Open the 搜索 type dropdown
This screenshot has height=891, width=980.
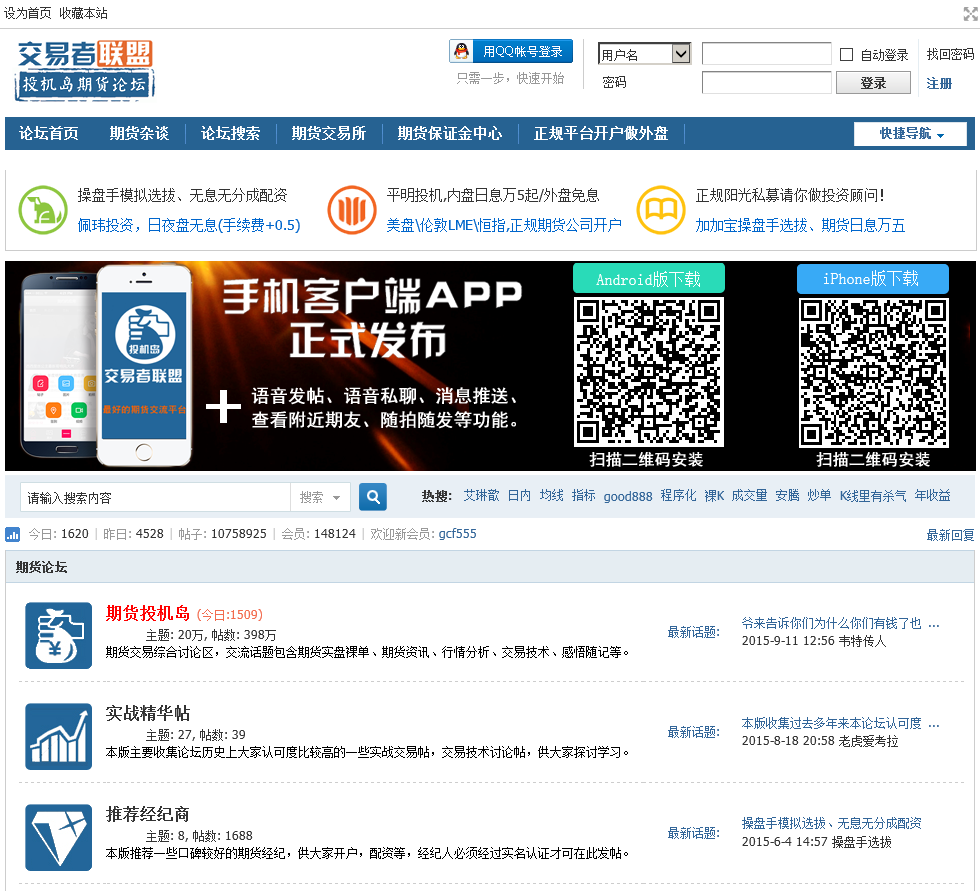tap(320, 497)
